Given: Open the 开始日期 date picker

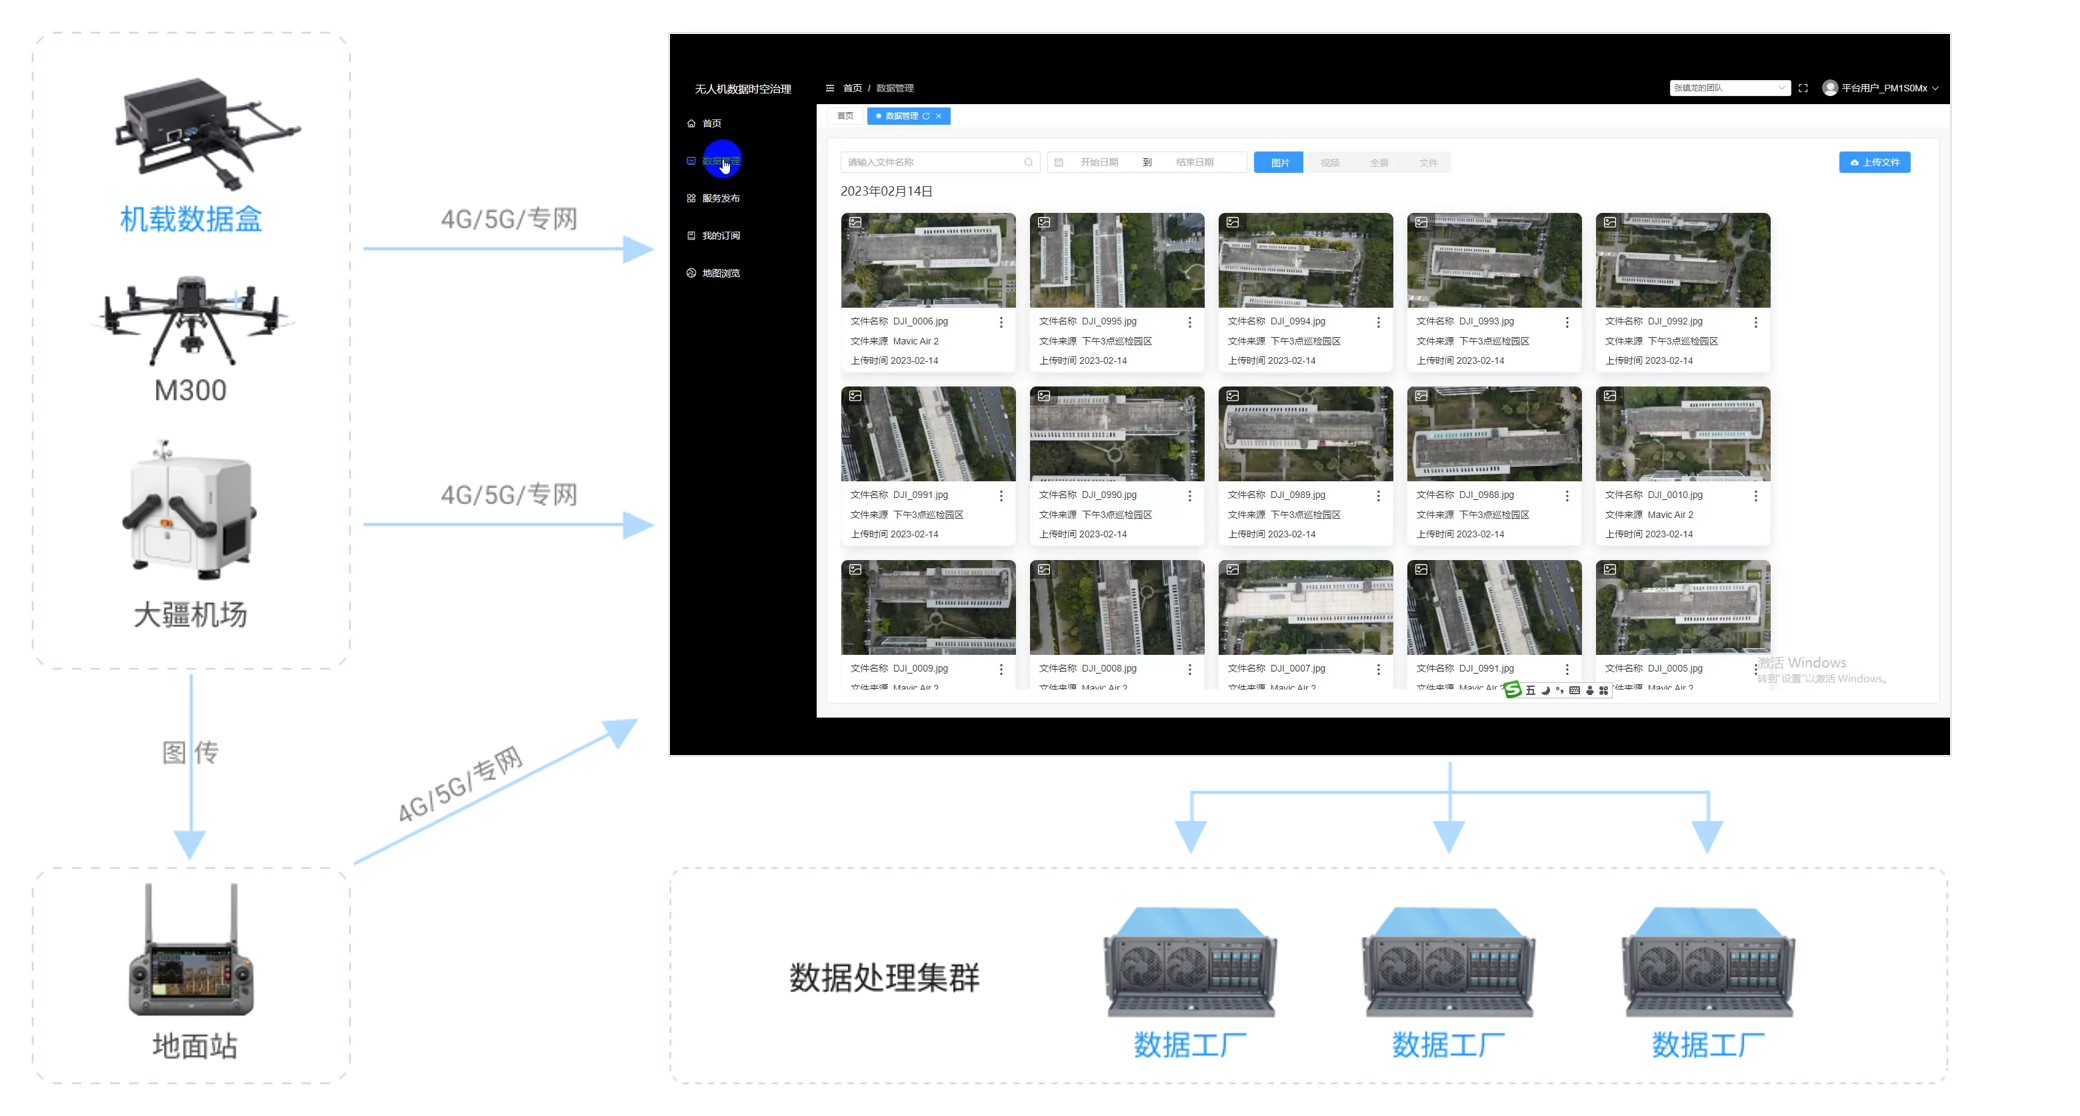Looking at the screenshot, I should point(1099,162).
